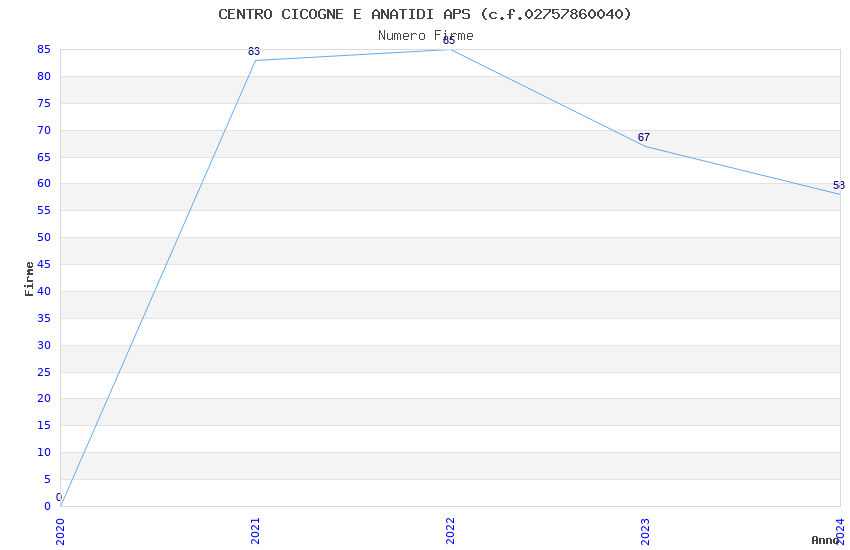Screen dimensions: 850x550
Task: Click the 2020 year label
Action: (x=60, y=532)
